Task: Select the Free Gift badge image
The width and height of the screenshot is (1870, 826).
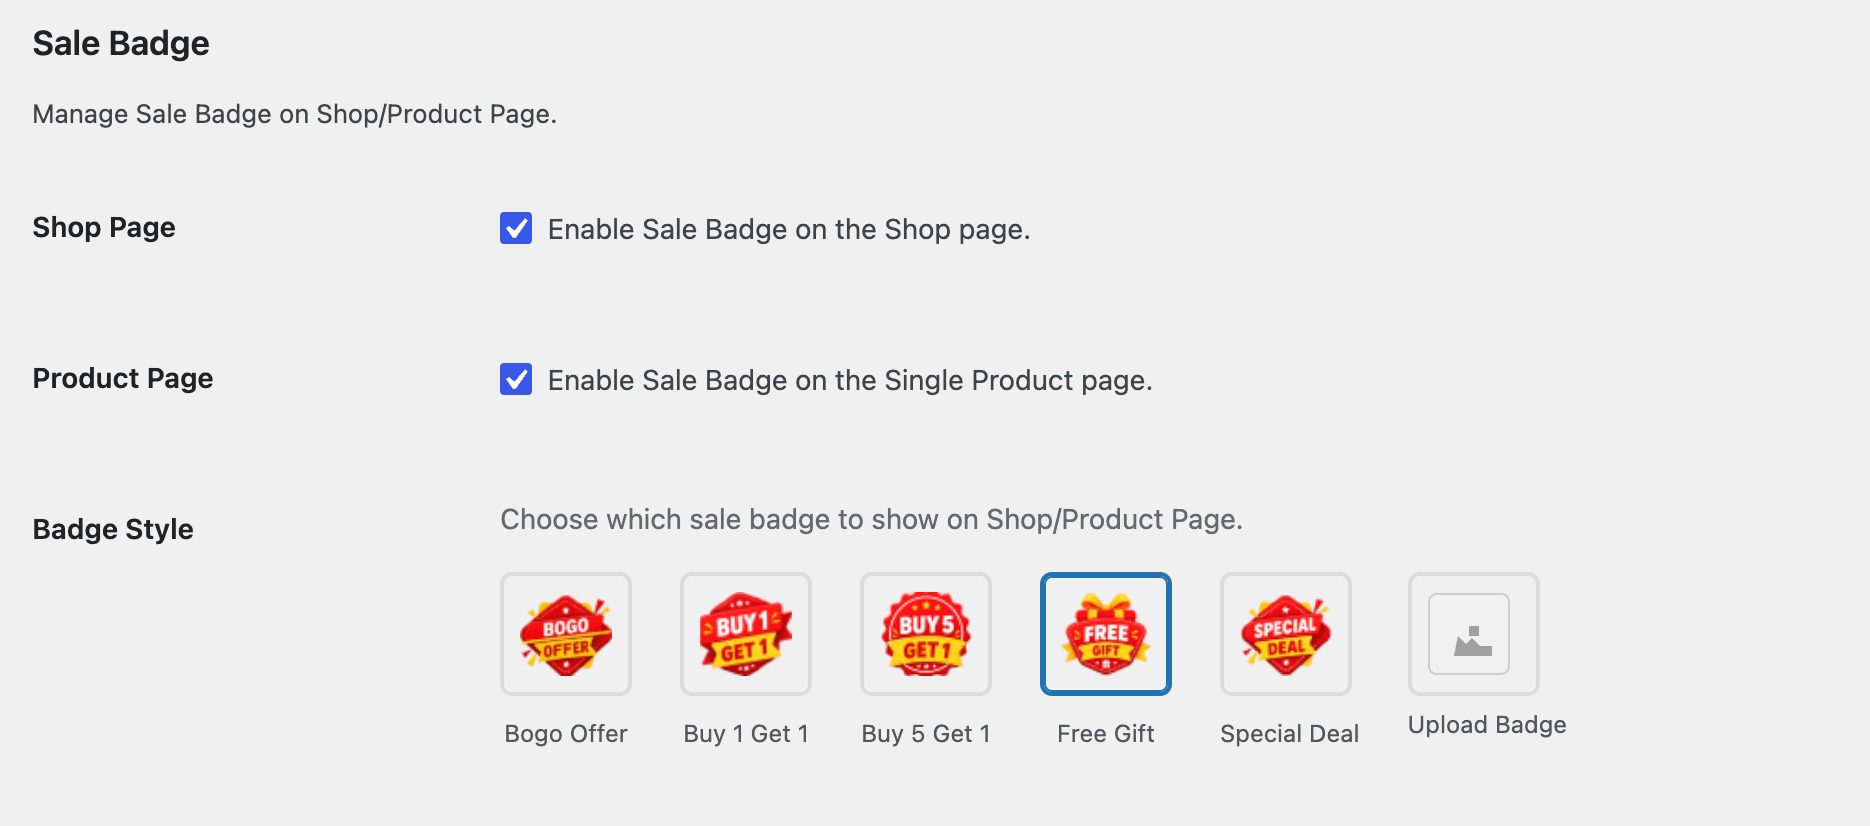Action: coord(1106,634)
